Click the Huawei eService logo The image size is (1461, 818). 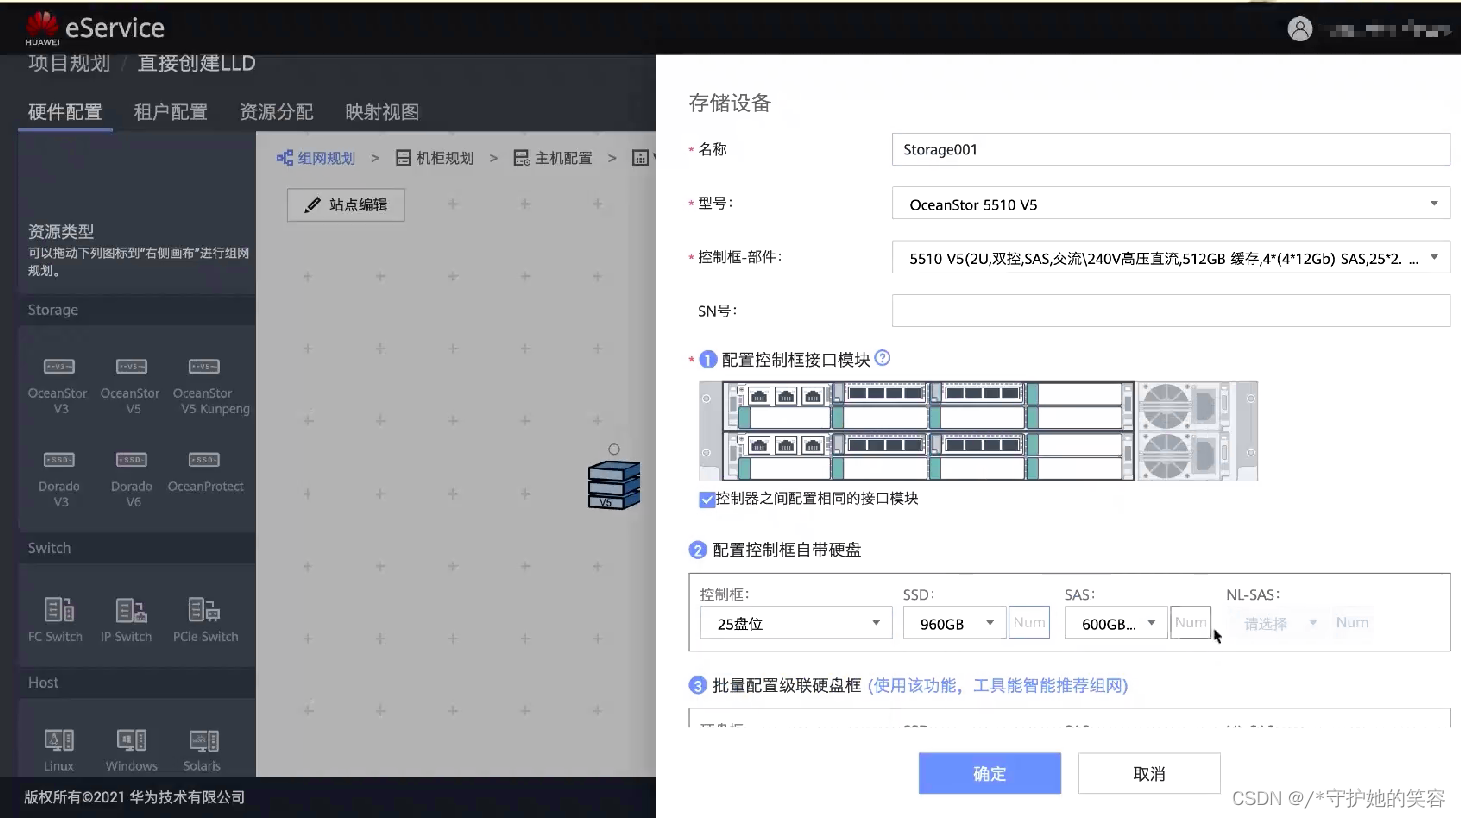95,28
